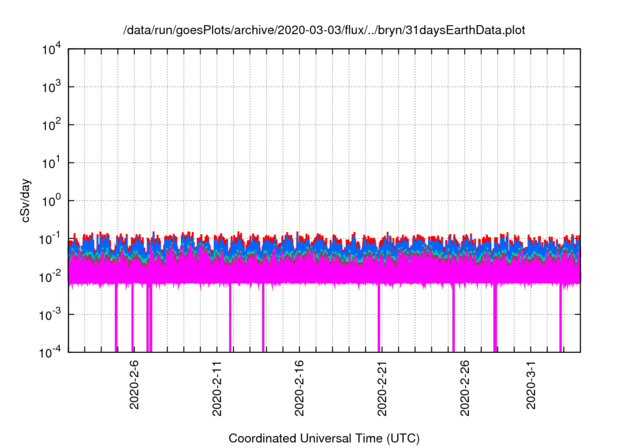Click the 2020-3-1 date label
Screen dimensions: 640x448
(x=531, y=384)
